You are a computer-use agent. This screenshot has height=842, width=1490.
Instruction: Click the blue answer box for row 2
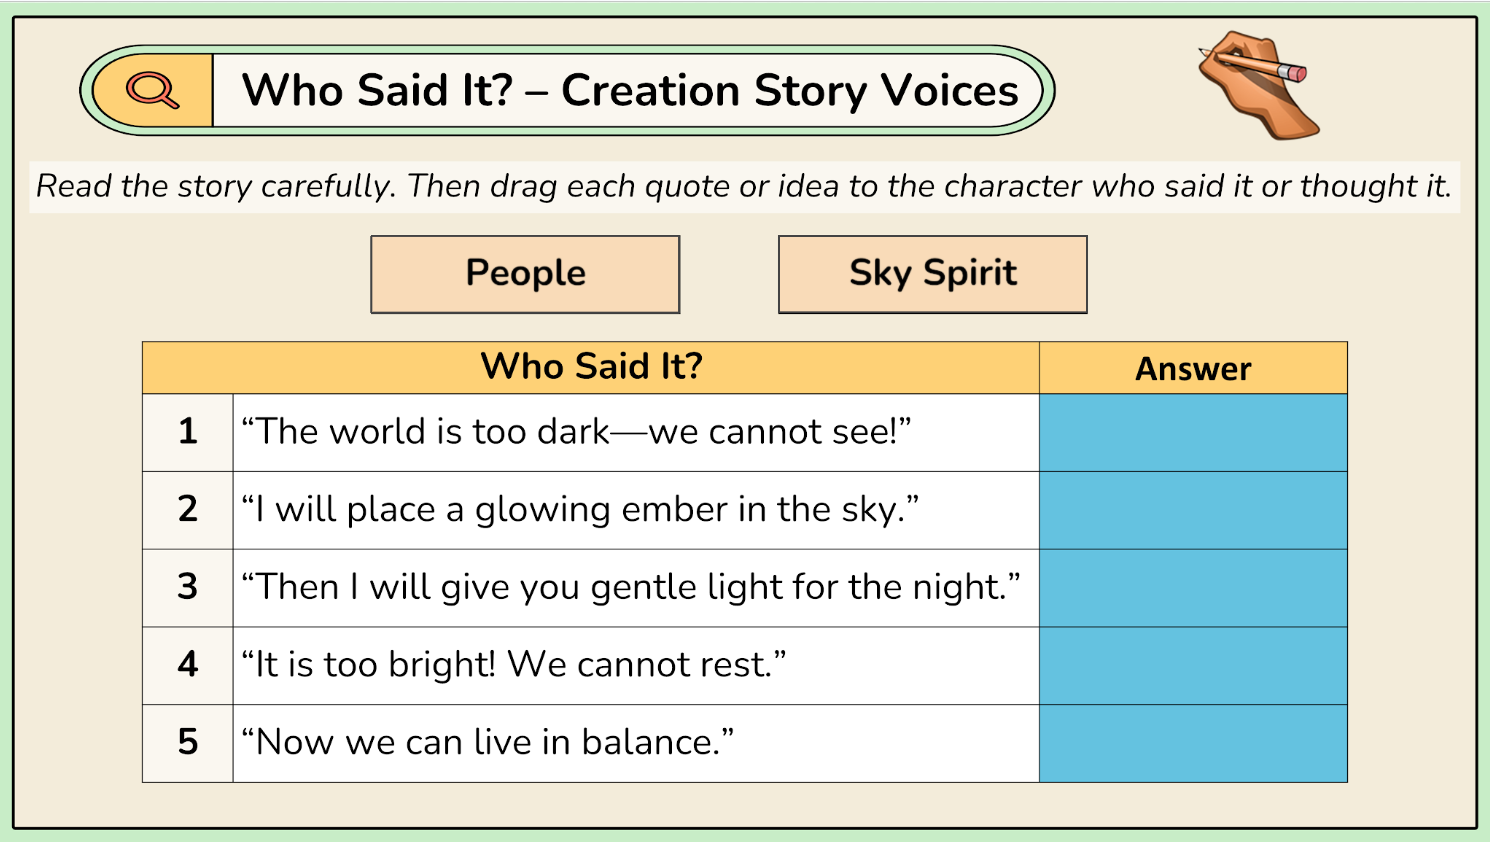click(x=1193, y=511)
